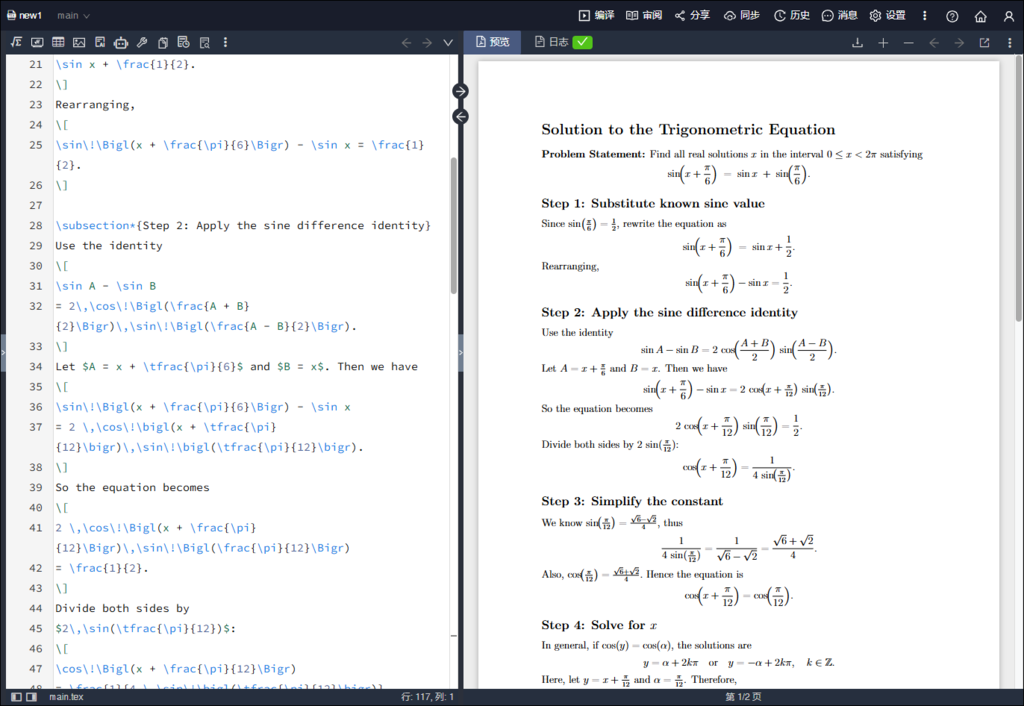The height and width of the screenshot is (706, 1024).
Task: Click 编译 to compile the document
Action: point(596,15)
